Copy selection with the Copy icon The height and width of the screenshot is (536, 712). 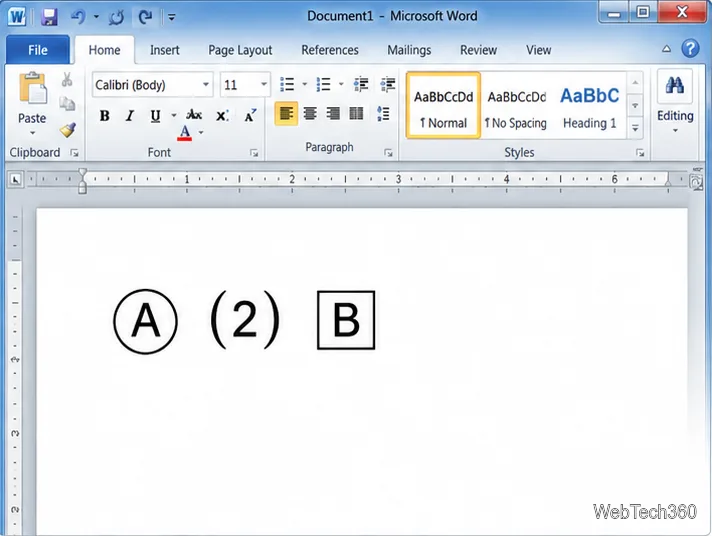pyautogui.click(x=67, y=104)
